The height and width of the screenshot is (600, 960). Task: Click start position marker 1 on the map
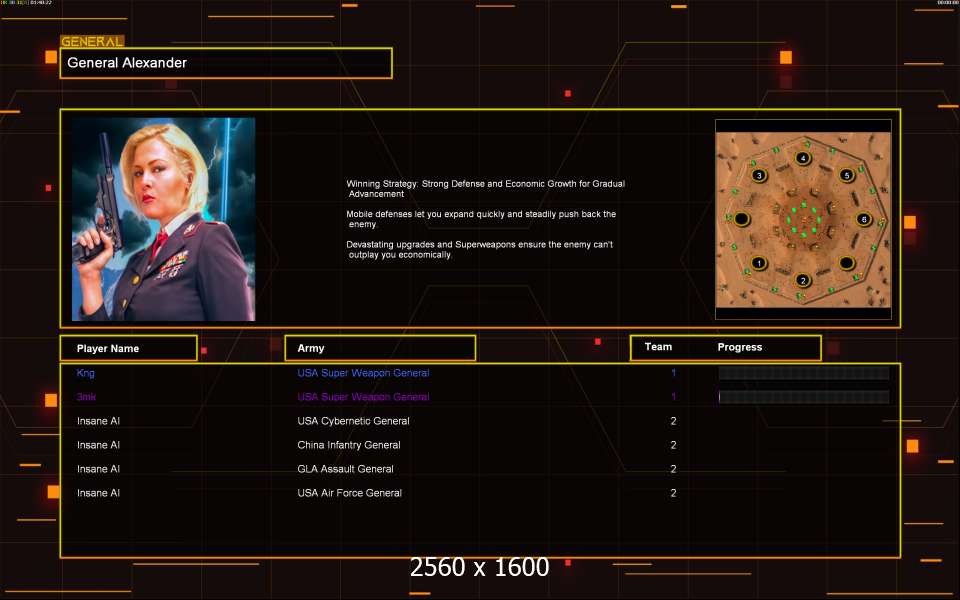[x=759, y=263]
